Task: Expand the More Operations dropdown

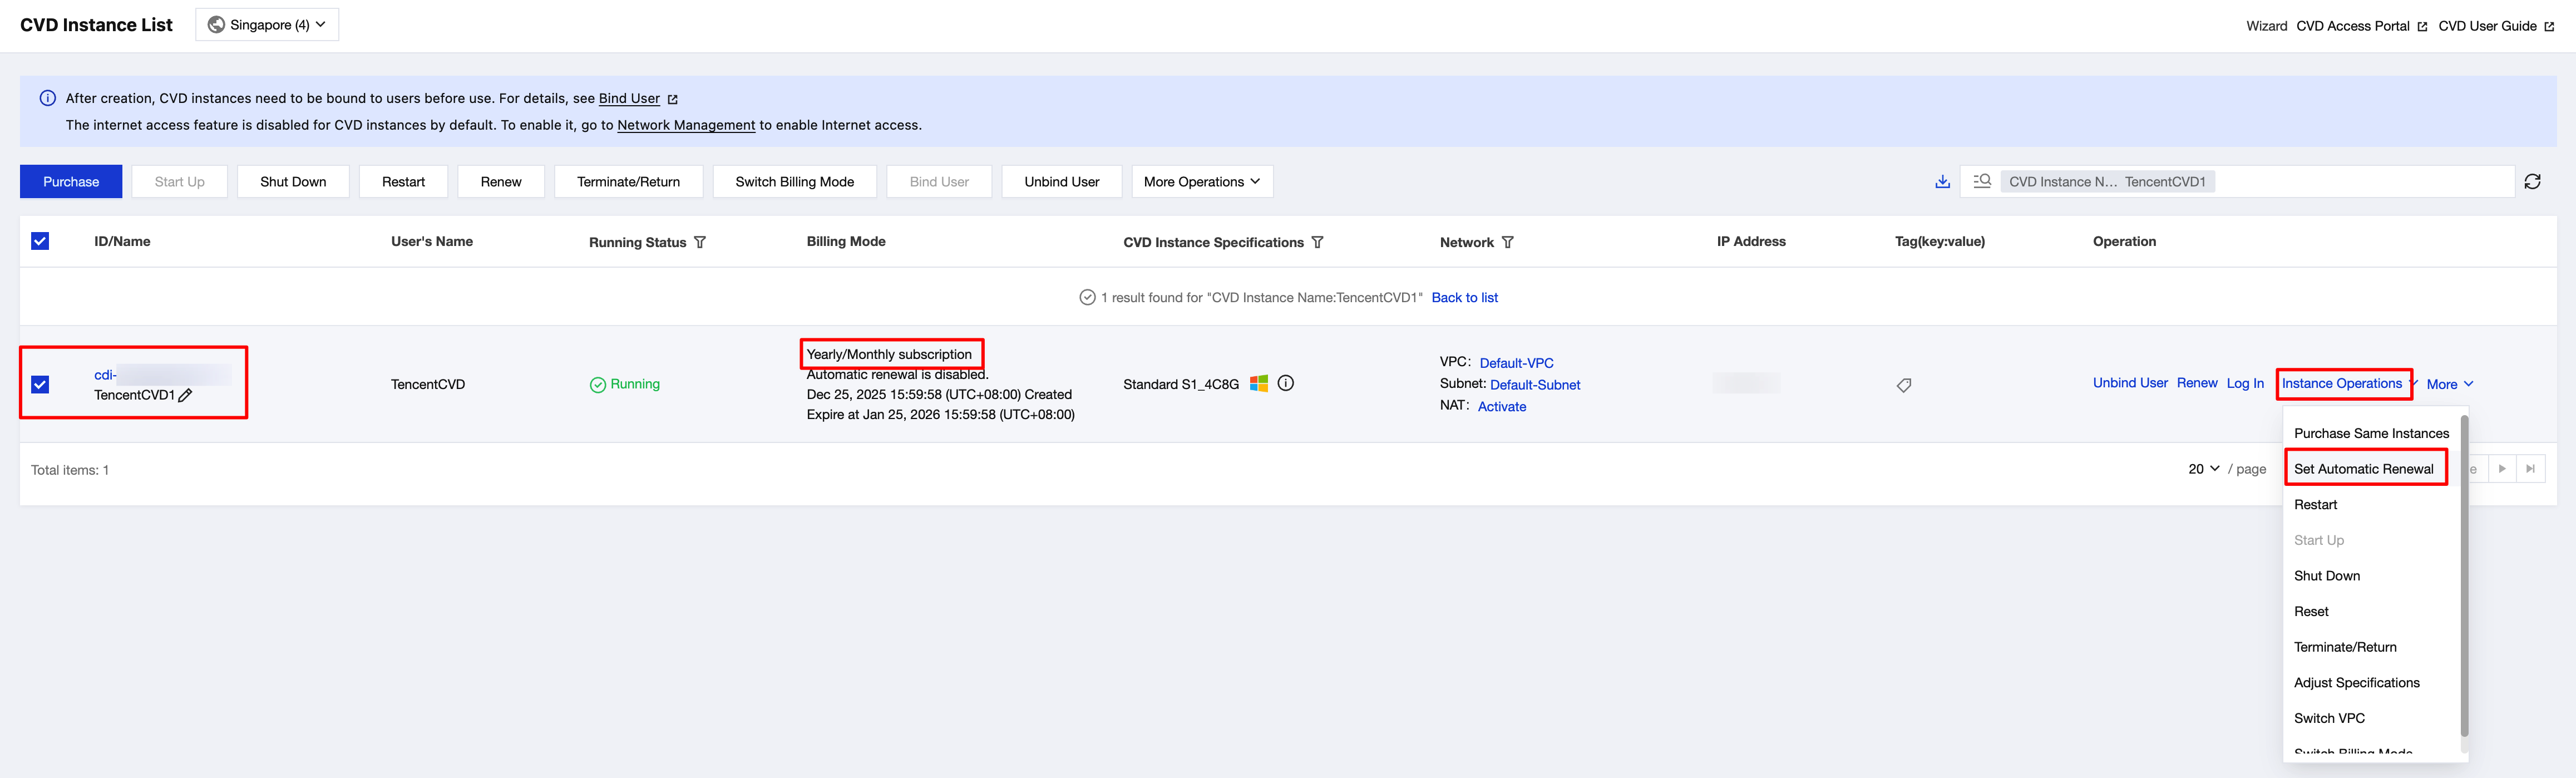Action: [x=1201, y=181]
